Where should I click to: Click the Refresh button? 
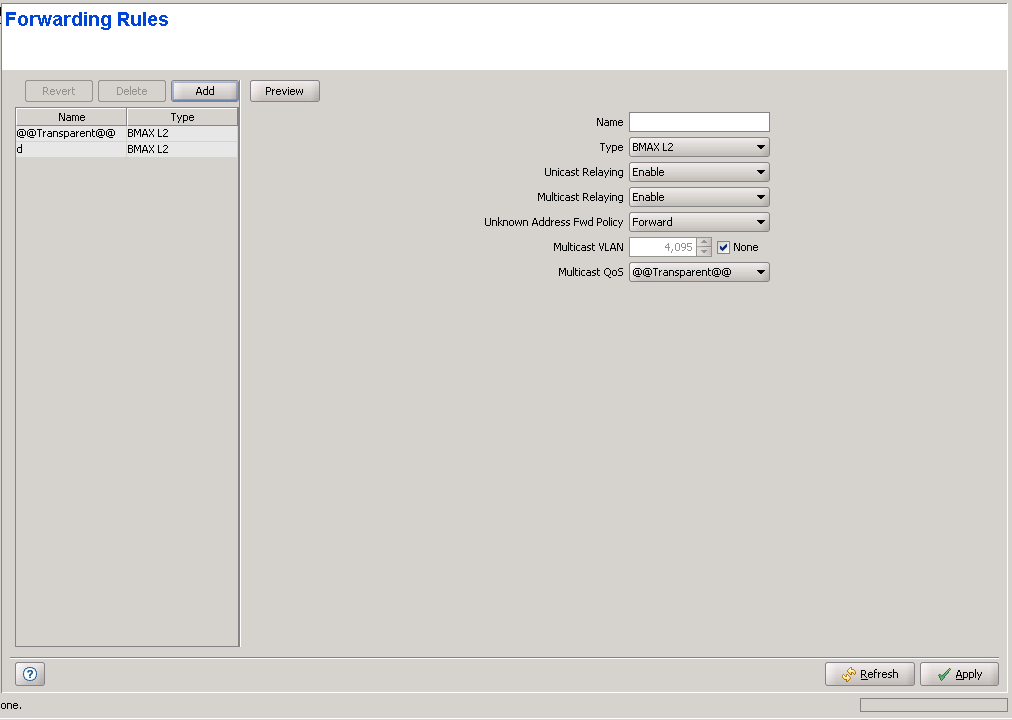(869, 675)
